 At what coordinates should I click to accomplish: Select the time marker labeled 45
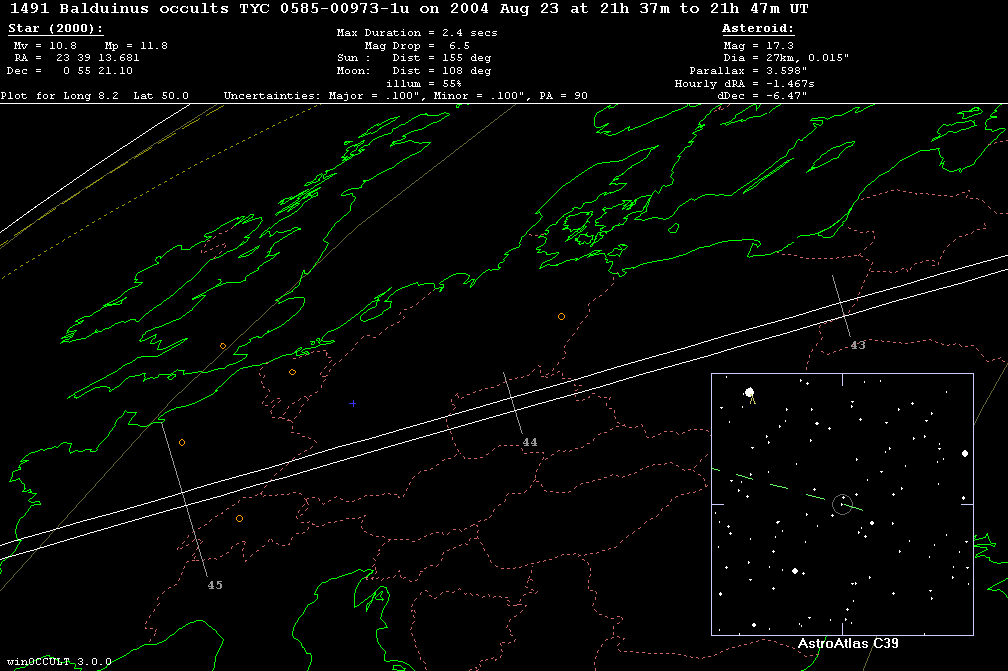click(x=215, y=585)
